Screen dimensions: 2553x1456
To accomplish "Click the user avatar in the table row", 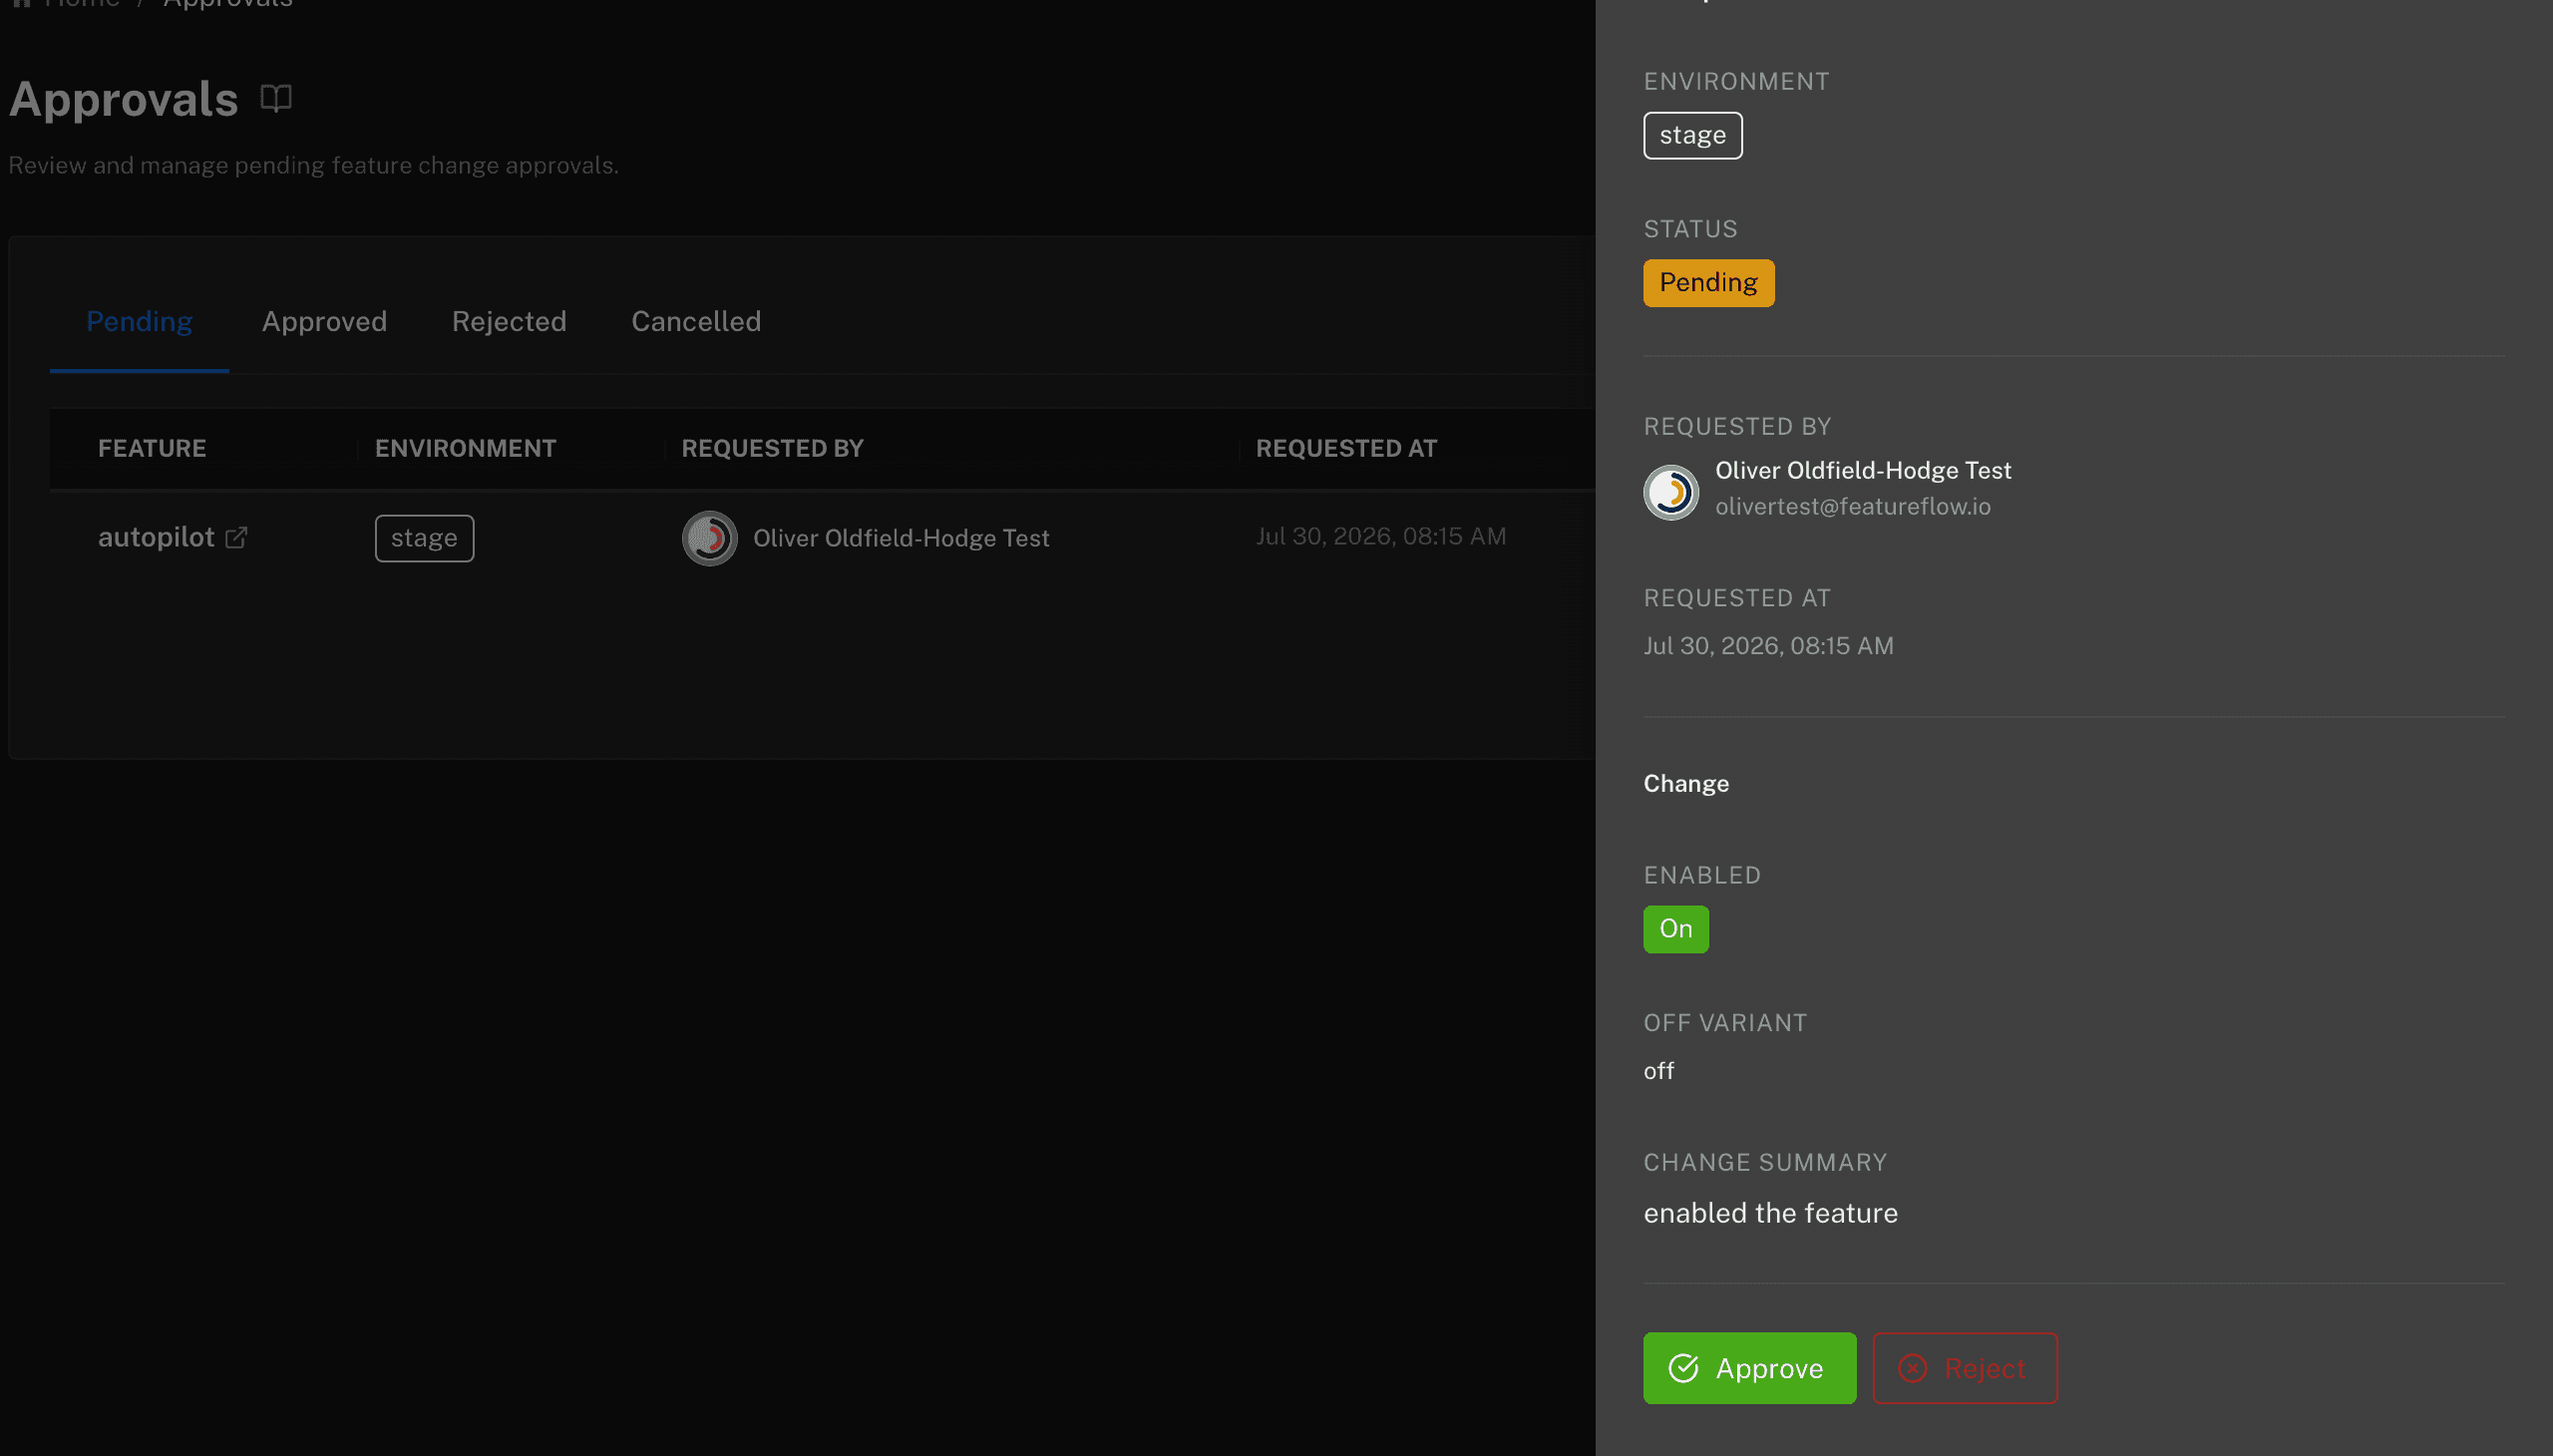I will point(709,538).
